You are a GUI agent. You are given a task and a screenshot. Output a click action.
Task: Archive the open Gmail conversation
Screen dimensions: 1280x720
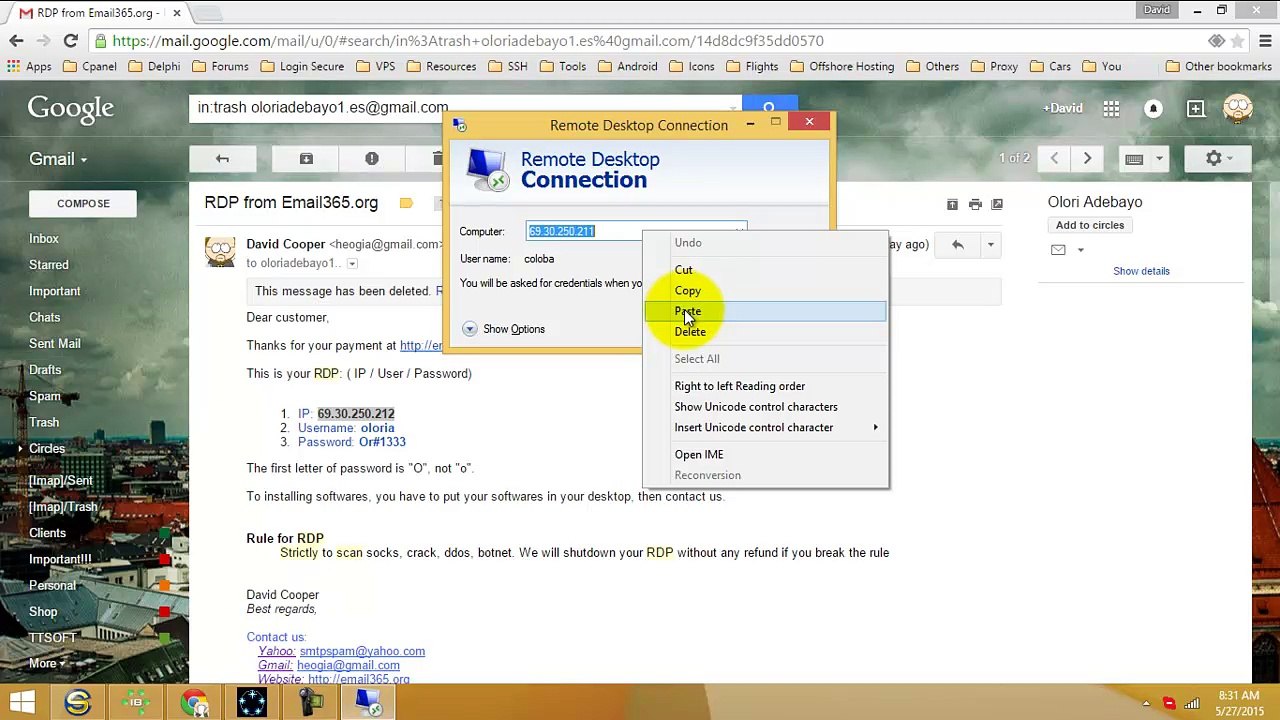(x=306, y=159)
